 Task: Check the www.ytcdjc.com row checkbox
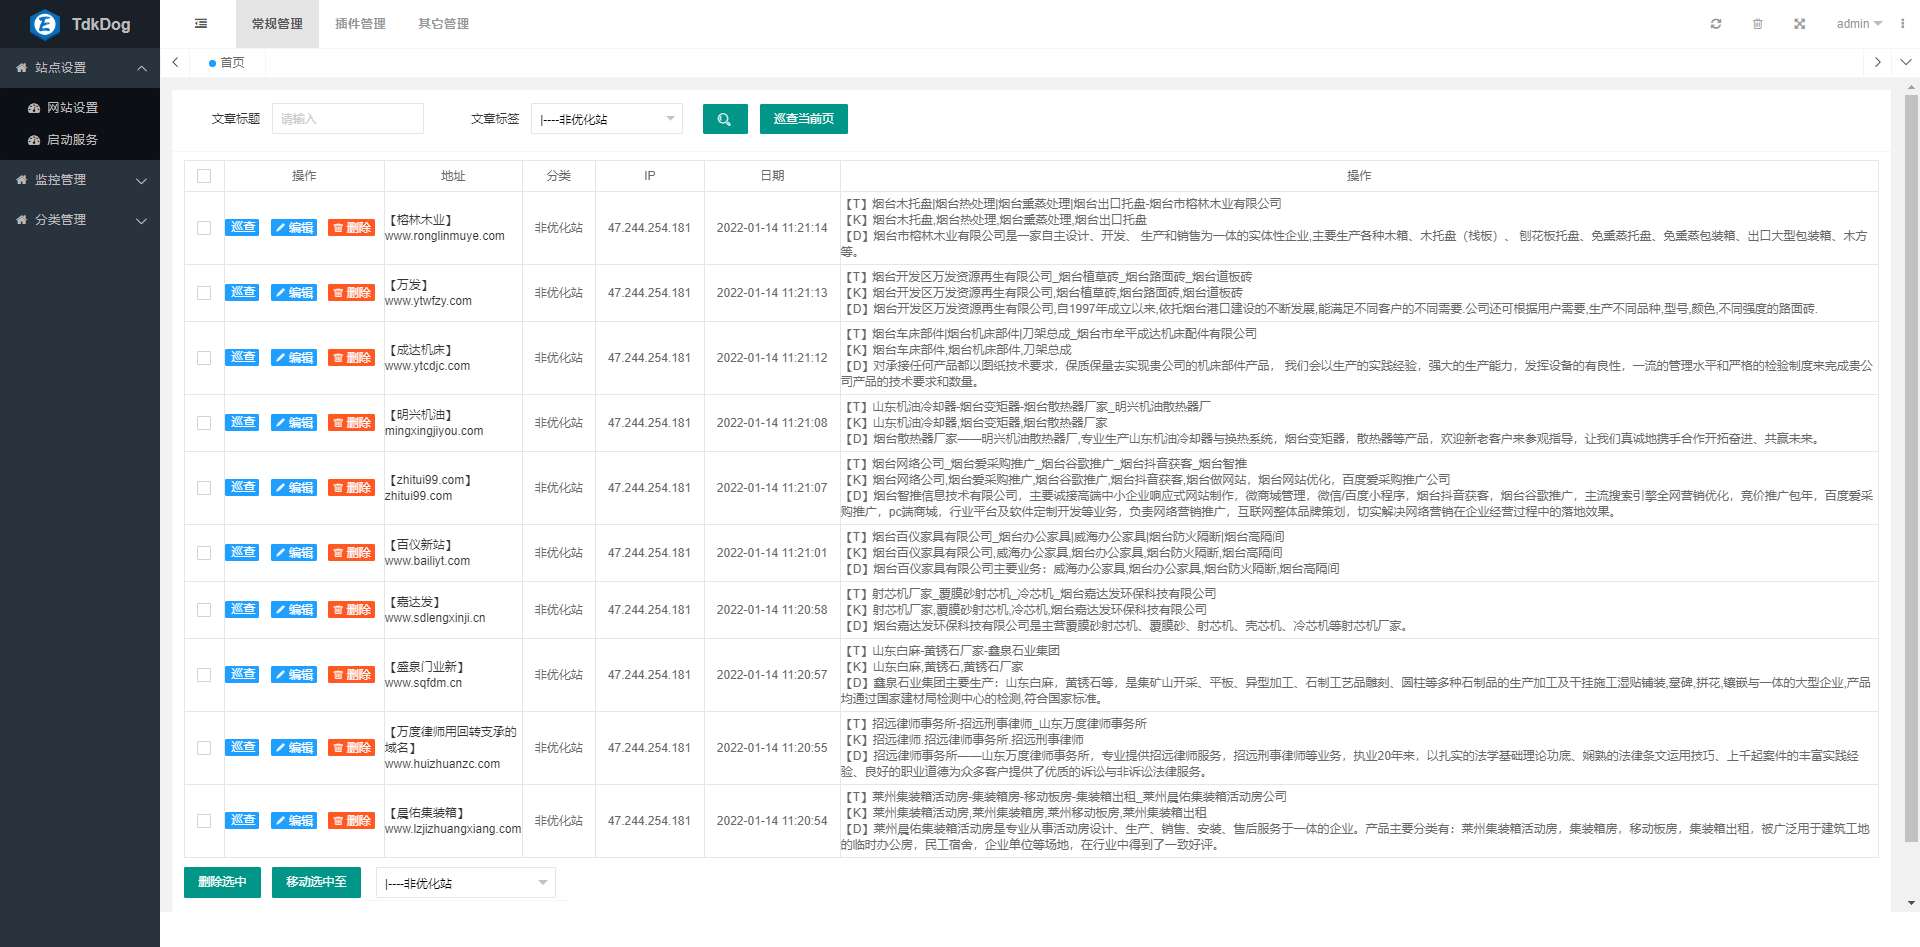(204, 358)
